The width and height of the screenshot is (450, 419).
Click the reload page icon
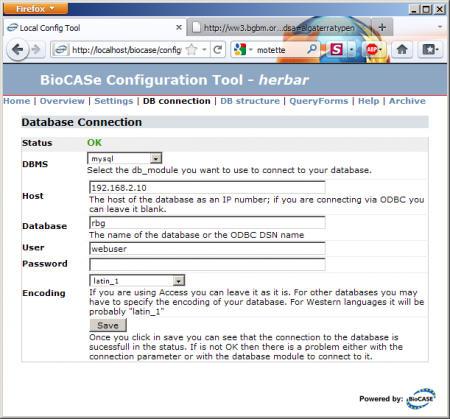click(x=218, y=50)
